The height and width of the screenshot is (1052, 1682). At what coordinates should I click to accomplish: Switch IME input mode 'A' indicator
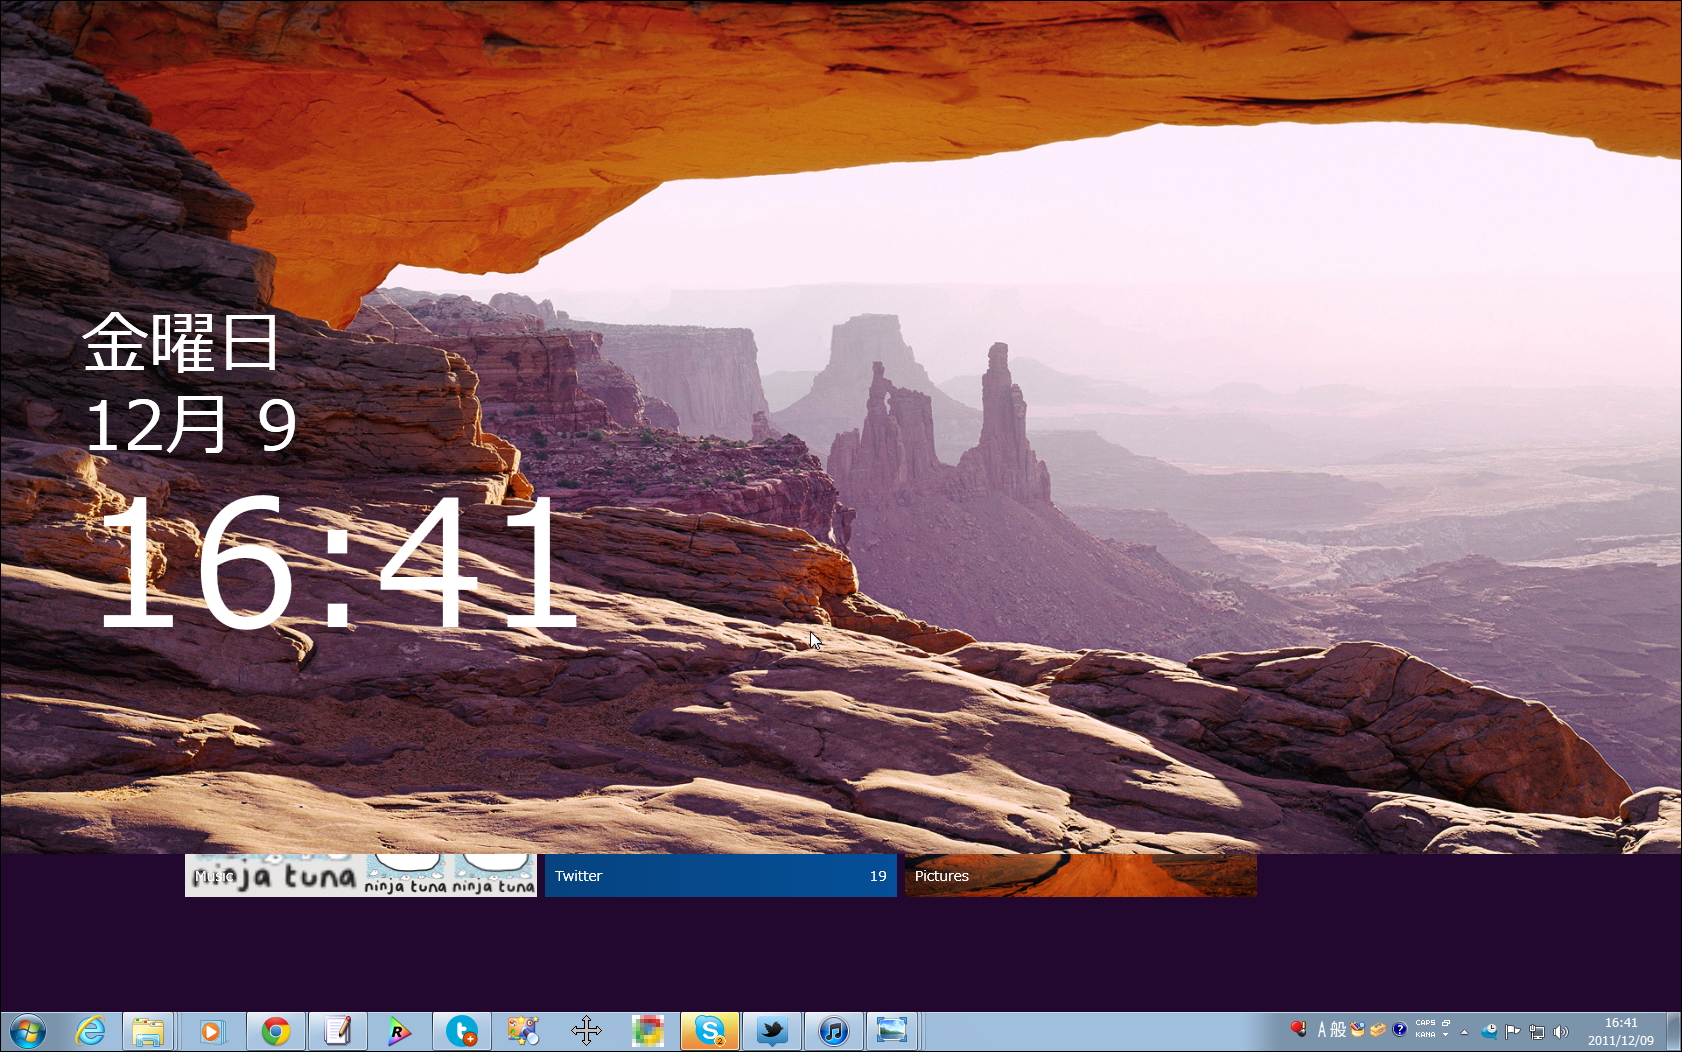1322,1029
